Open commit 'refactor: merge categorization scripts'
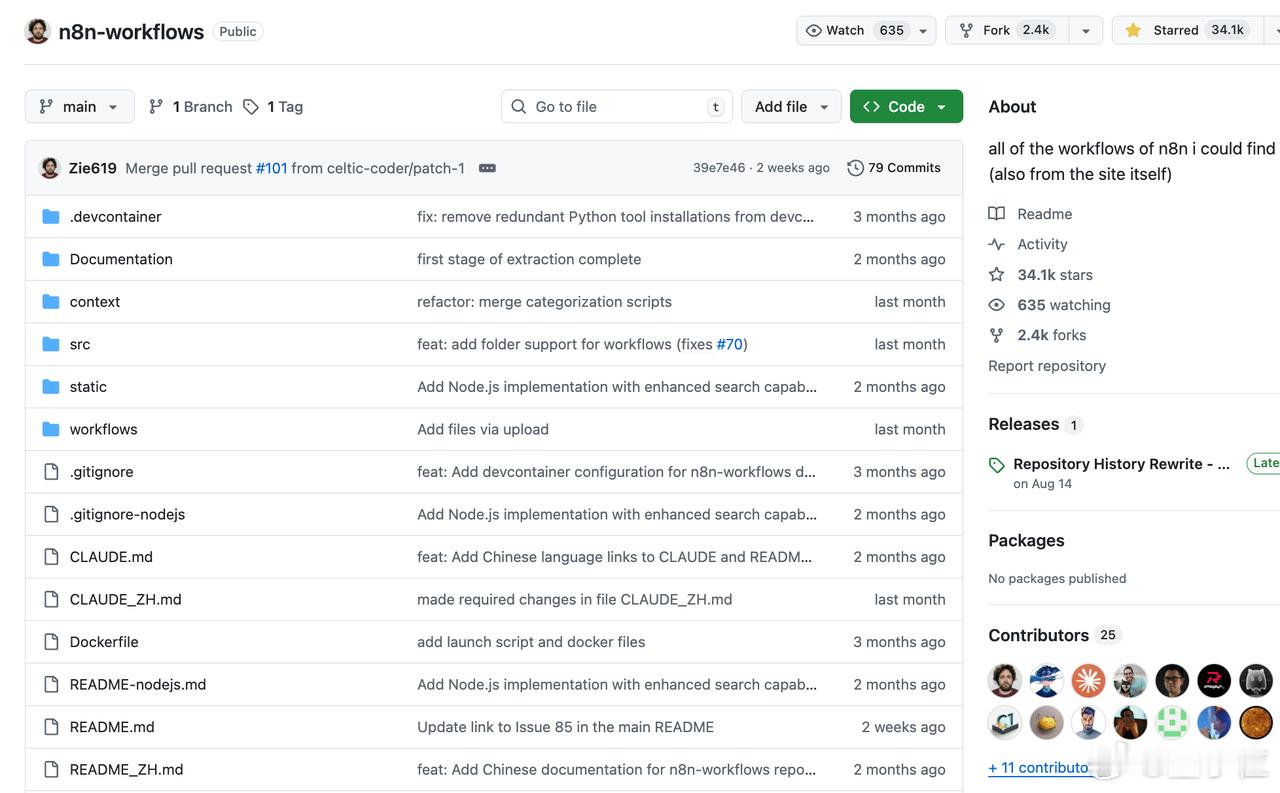Viewport: 1280px width, 793px height. coord(544,301)
